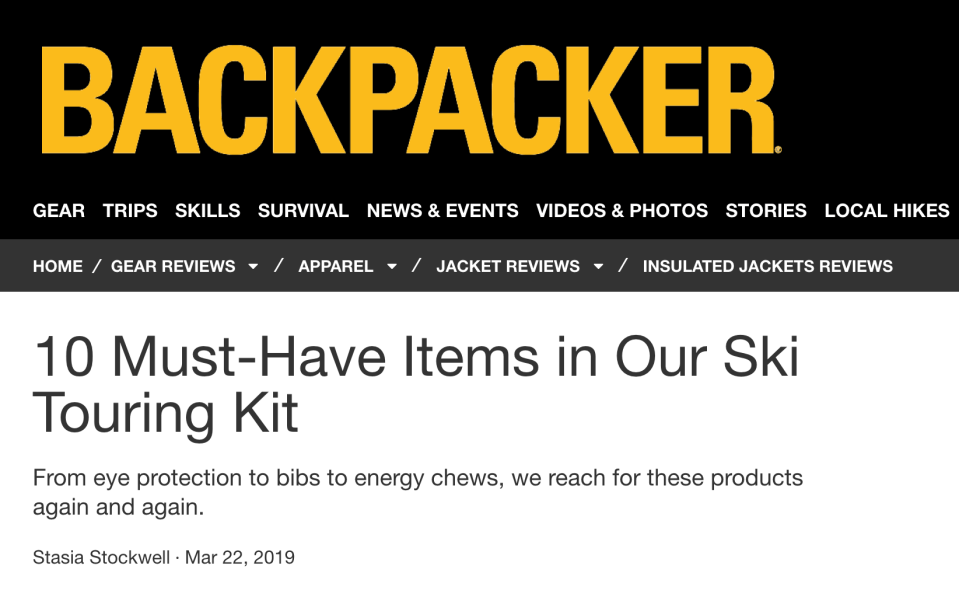Open the SKILLS menu item

(x=207, y=210)
